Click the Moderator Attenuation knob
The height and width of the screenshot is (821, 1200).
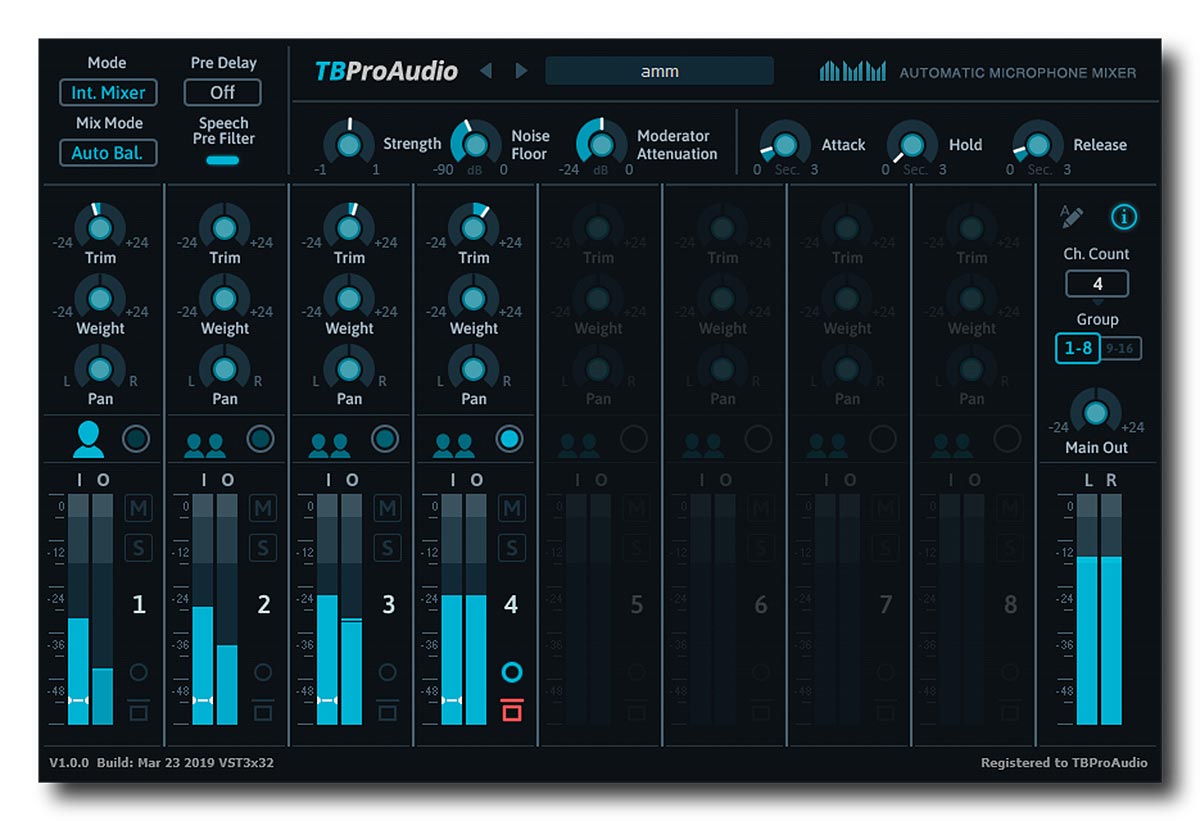(601, 145)
